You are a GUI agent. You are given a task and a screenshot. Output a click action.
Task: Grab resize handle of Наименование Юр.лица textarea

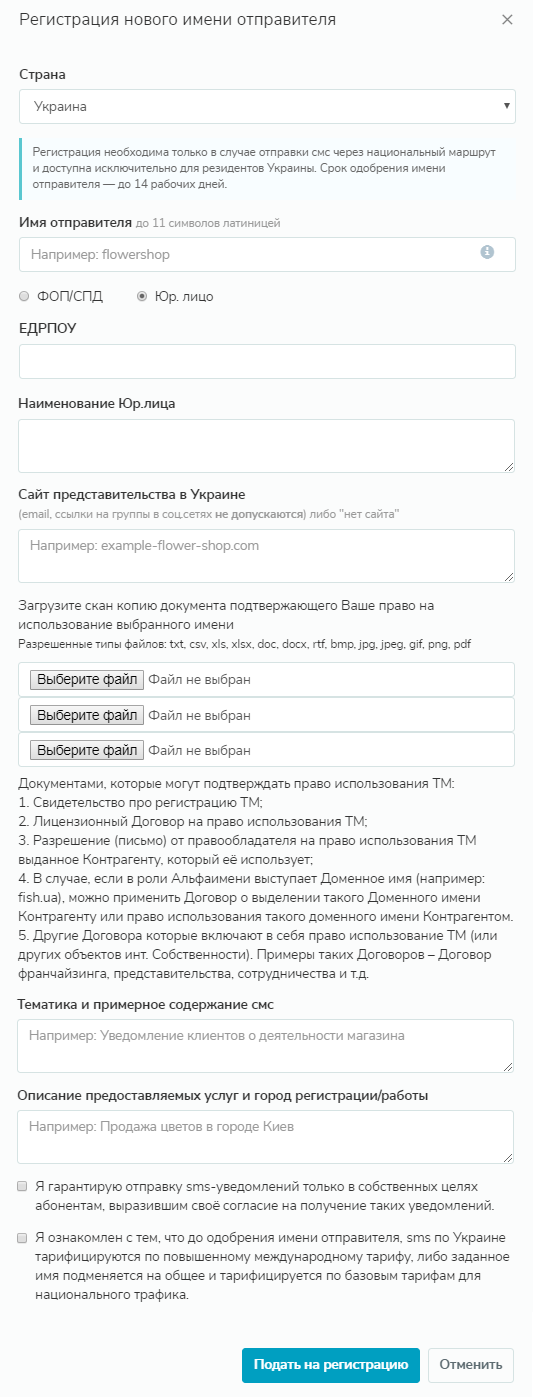pyautogui.click(x=509, y=466)
